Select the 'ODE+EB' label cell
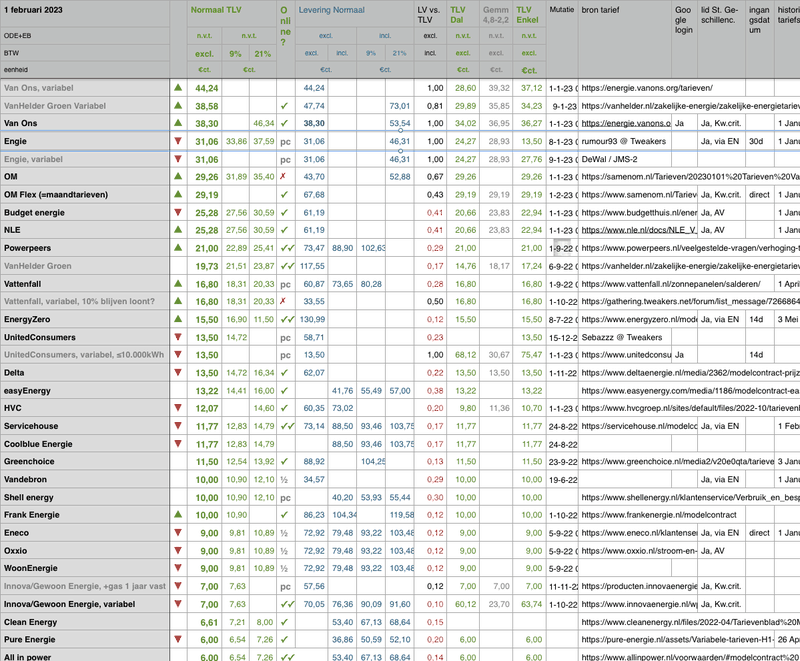 [x=85, y=36]
